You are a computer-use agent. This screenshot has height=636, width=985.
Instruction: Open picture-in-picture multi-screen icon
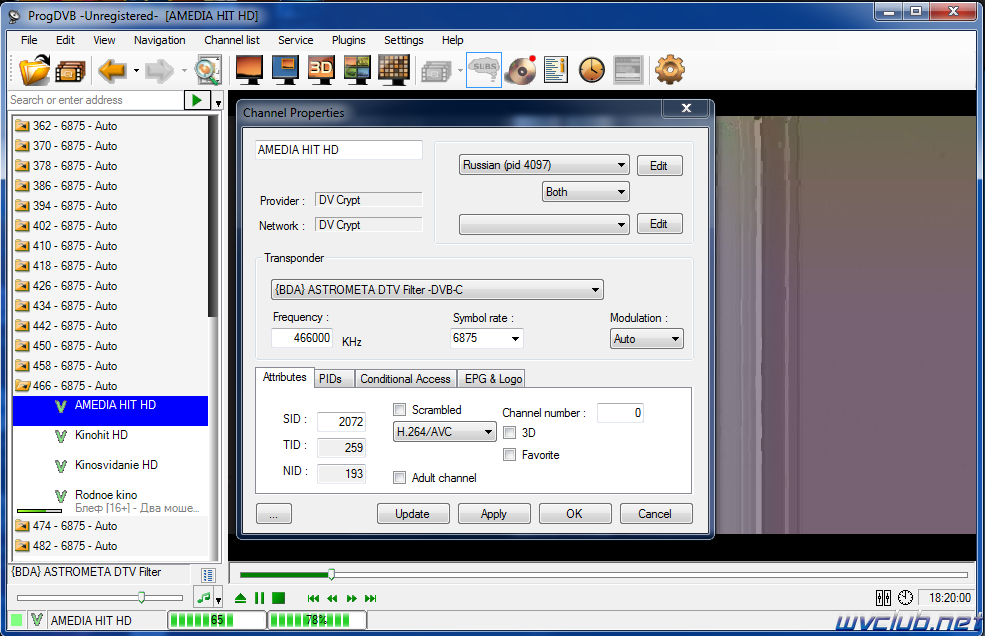[x=357, y=69]
